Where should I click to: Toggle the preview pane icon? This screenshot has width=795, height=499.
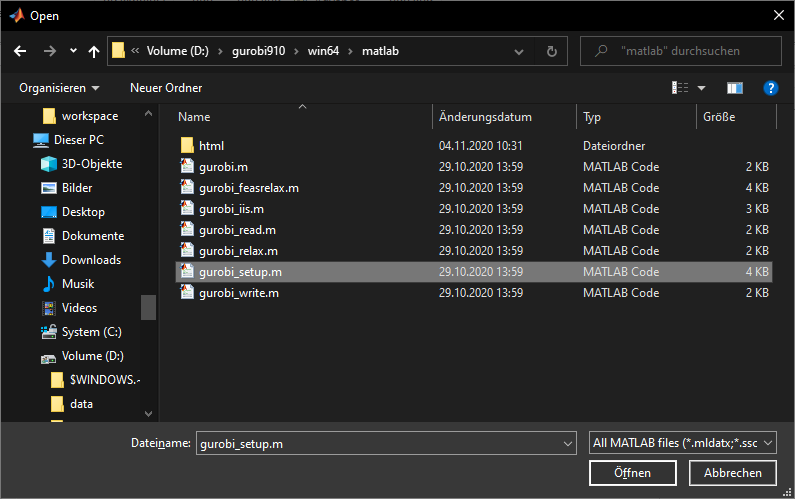pyautogui.click(x=735, y=88)
